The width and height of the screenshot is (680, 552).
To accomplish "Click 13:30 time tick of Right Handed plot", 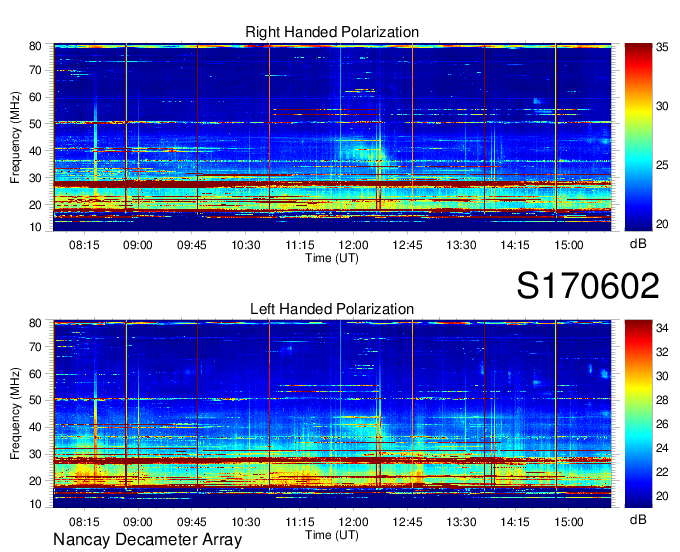I will click(461, 245).
